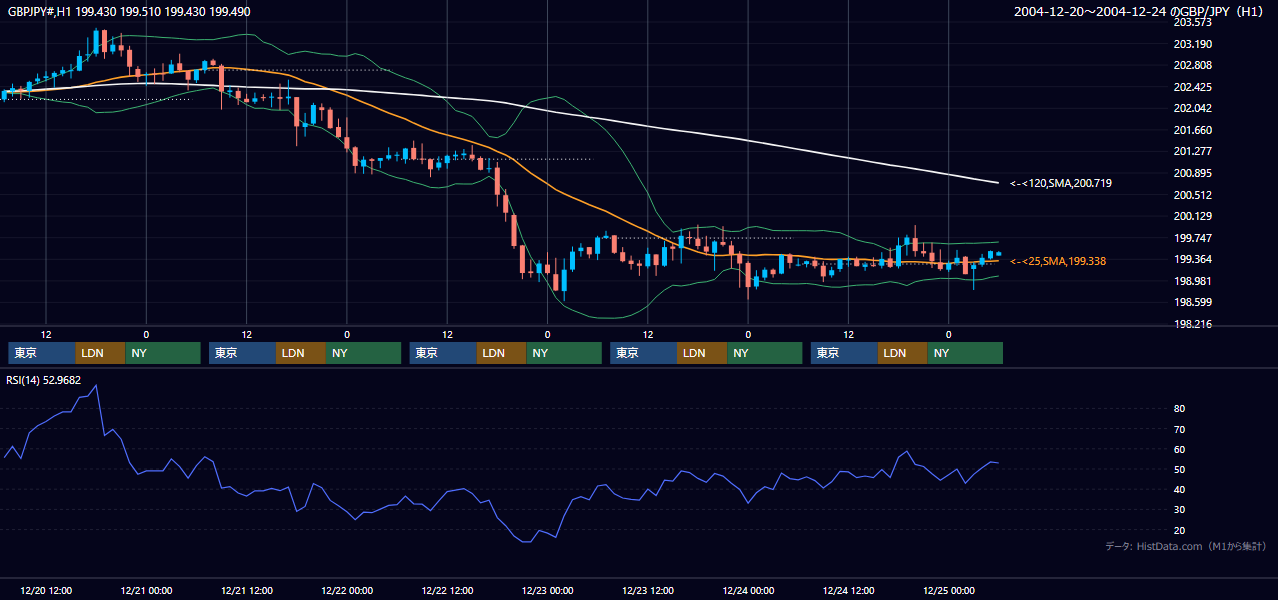Image resolution: width=1278 pixels, height=600 pixels.
Task: Click the 12/21 00:00 time axis label
Action: (x=146, y=590)
